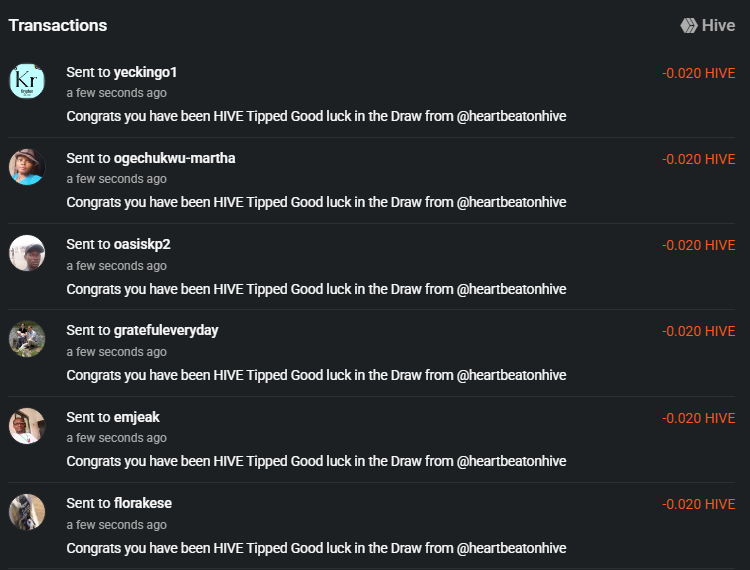Image resolution: width=750 pixels, height=570 pixels.
Task: Select emjeak's avatar thumbnail
Action: tap(27, 426)
